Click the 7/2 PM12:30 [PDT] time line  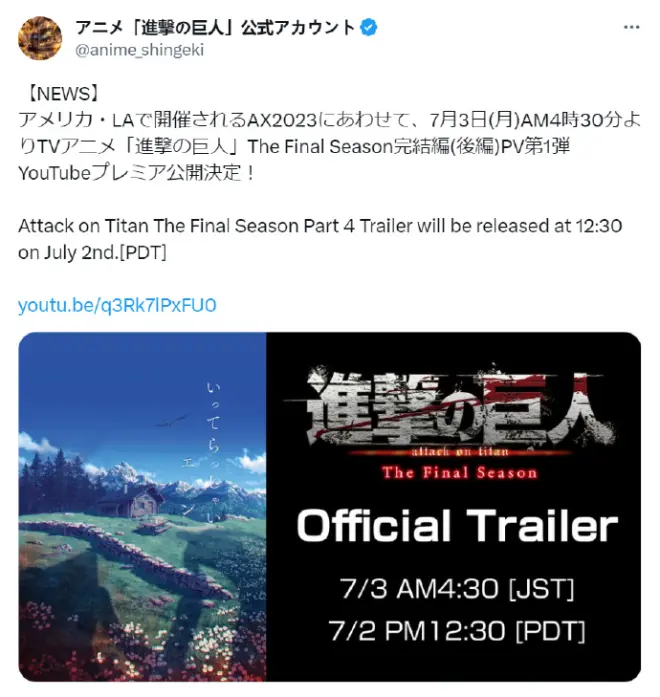[x=457, y=630]
